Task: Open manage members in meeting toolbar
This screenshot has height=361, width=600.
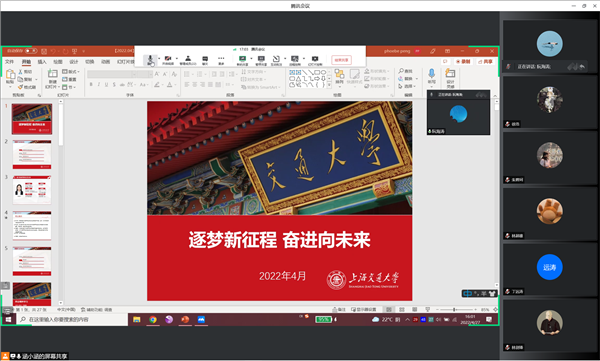Action: (188, 60)
